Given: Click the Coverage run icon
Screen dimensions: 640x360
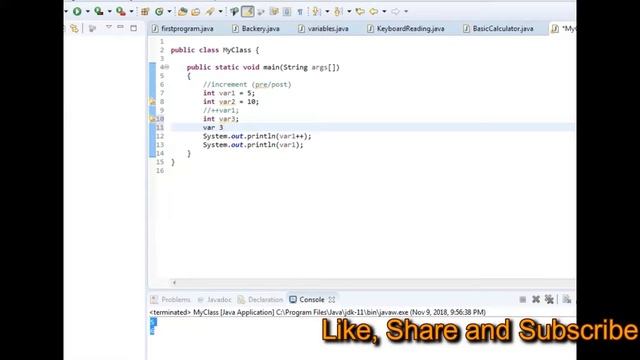Looking at the screenshot, I should 98,11.
